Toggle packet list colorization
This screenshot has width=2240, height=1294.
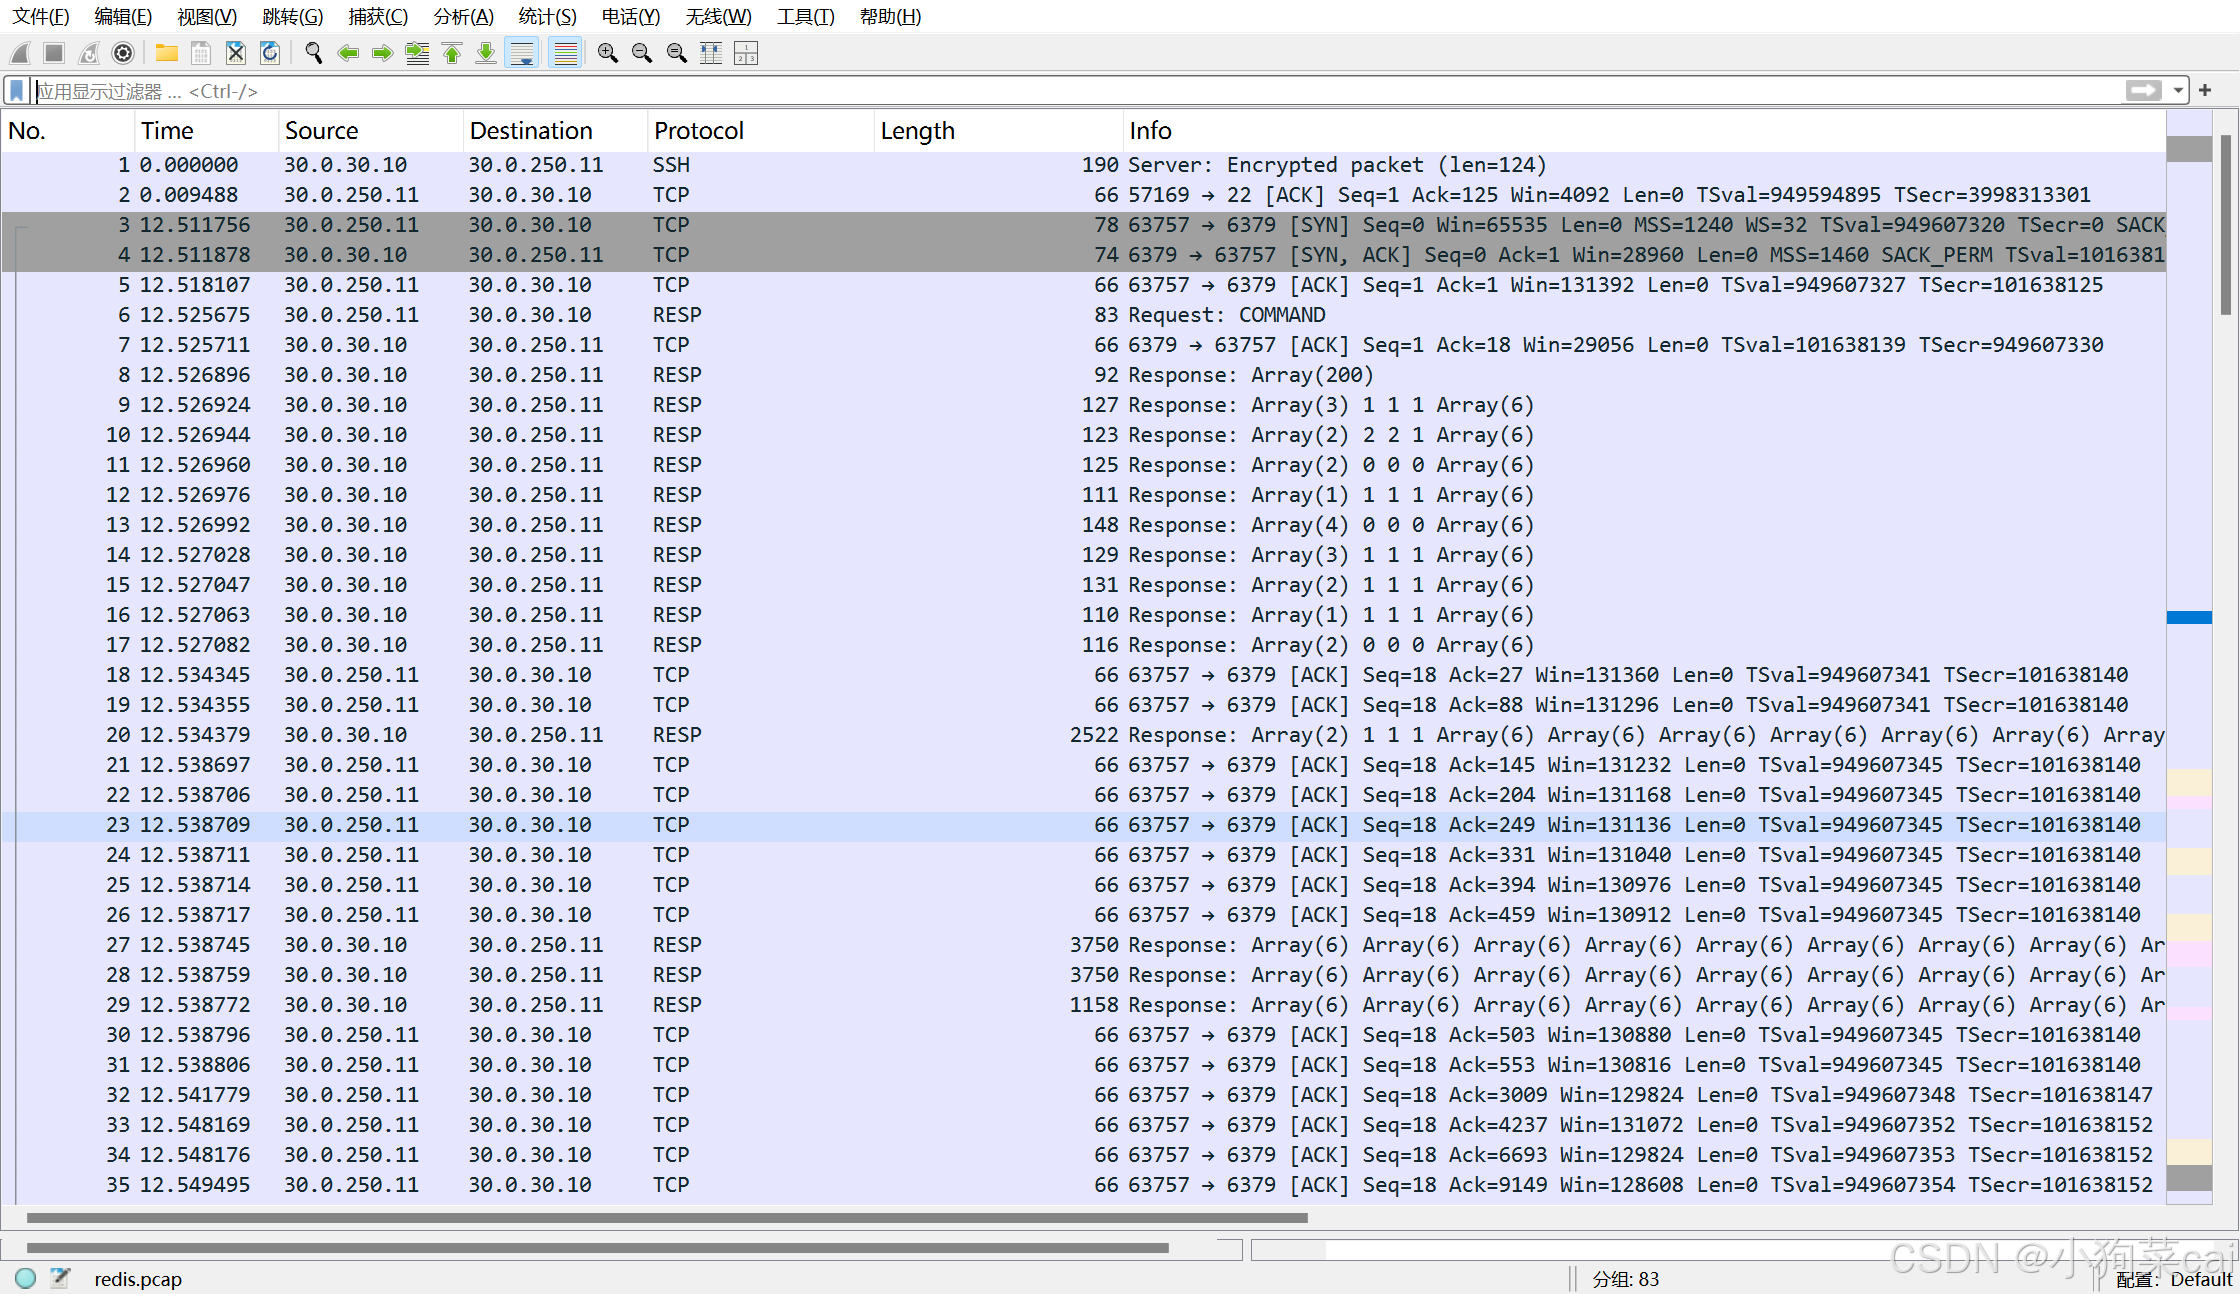tap(565, 53)
